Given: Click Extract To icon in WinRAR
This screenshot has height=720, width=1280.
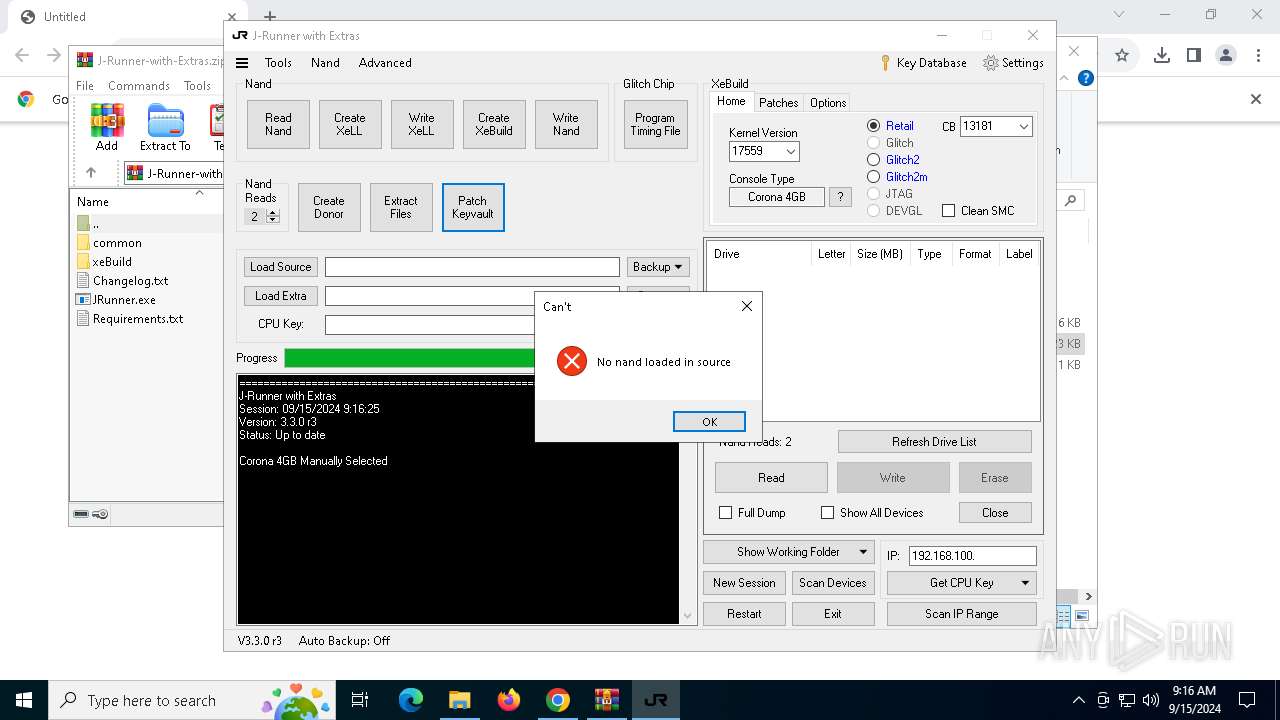Looking at the screenshot, I should coord(165,127).
